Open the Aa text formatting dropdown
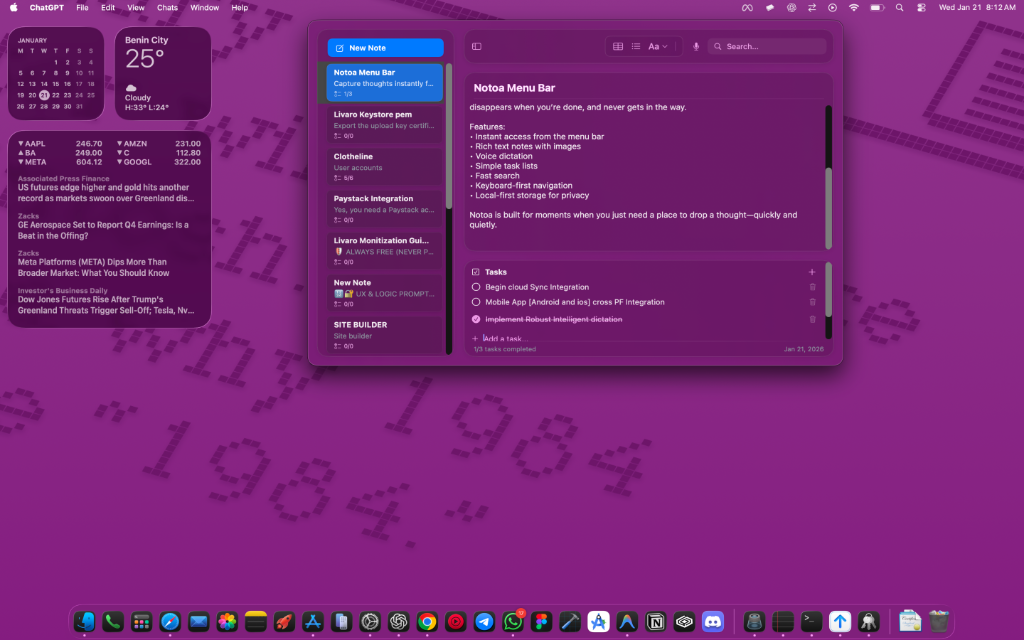The image size is (1024, 640). click(656, 46)
